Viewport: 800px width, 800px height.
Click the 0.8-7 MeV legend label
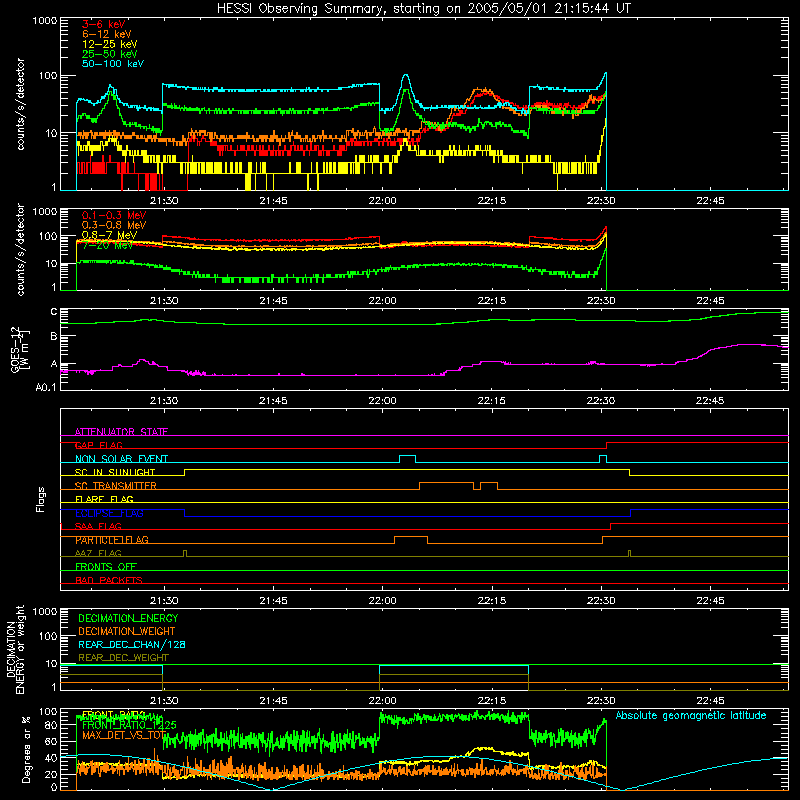[109, 235]
